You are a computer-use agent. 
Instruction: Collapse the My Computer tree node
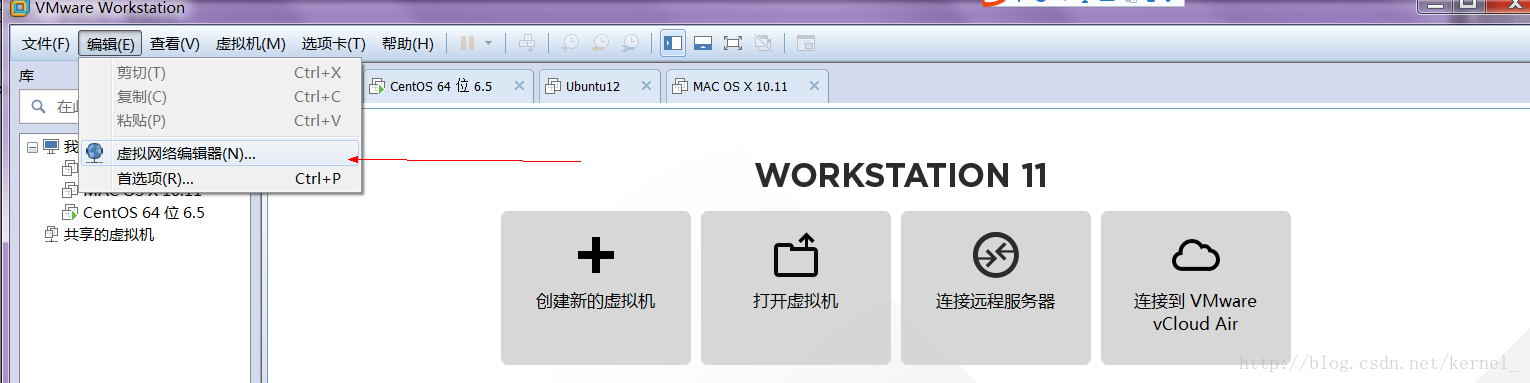point(32,147)
